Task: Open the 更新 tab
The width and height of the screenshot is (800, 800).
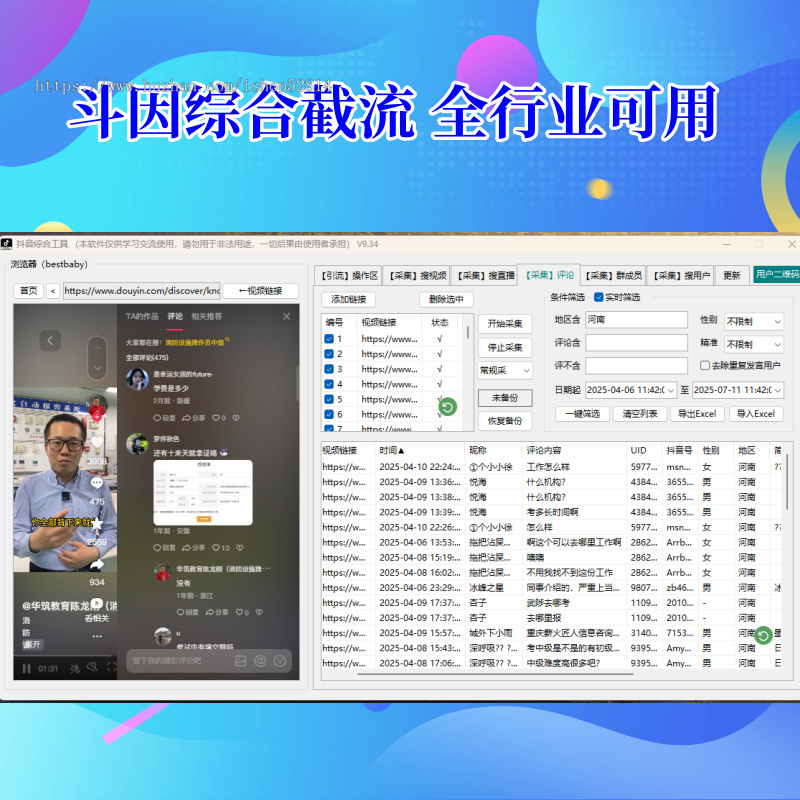Action: click(x=732, y=276)
